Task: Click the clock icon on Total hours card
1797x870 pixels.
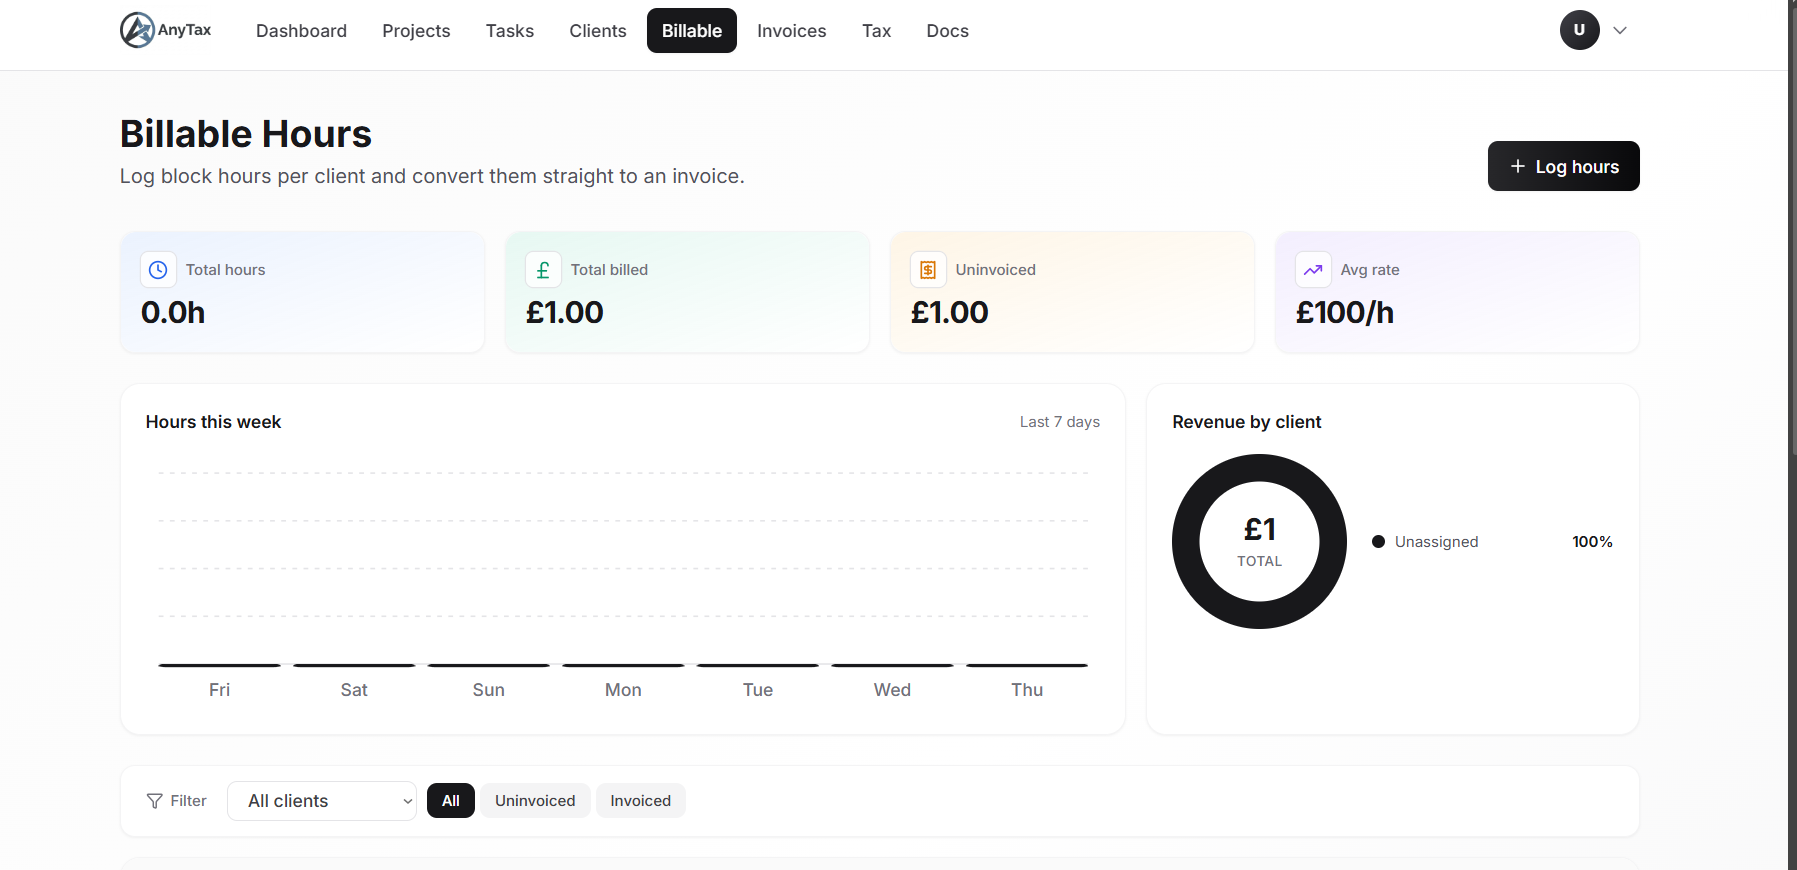Action: [x=158, y=270]
